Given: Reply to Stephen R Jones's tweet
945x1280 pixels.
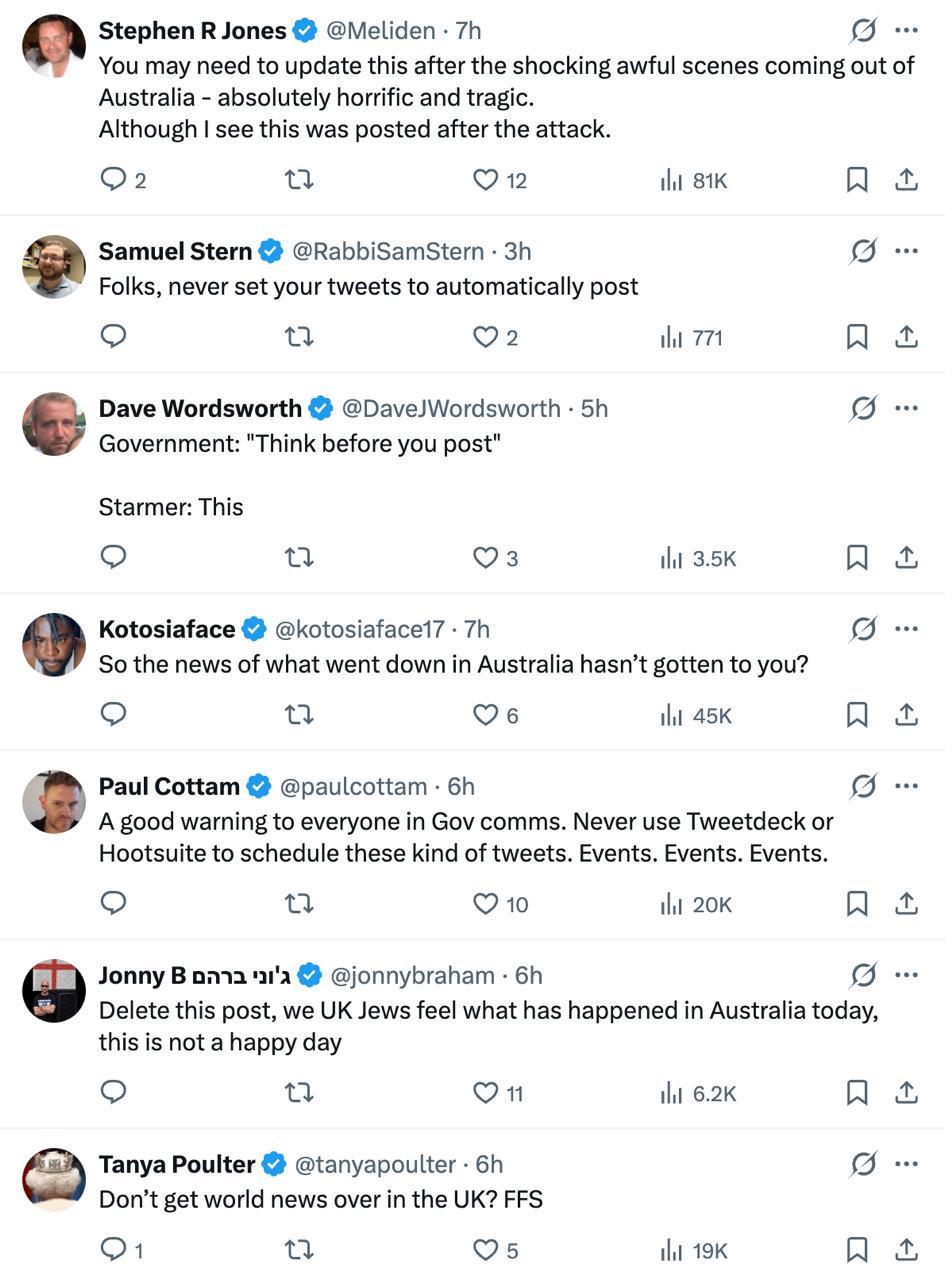Looking at the screenshot, I should 114,180.
